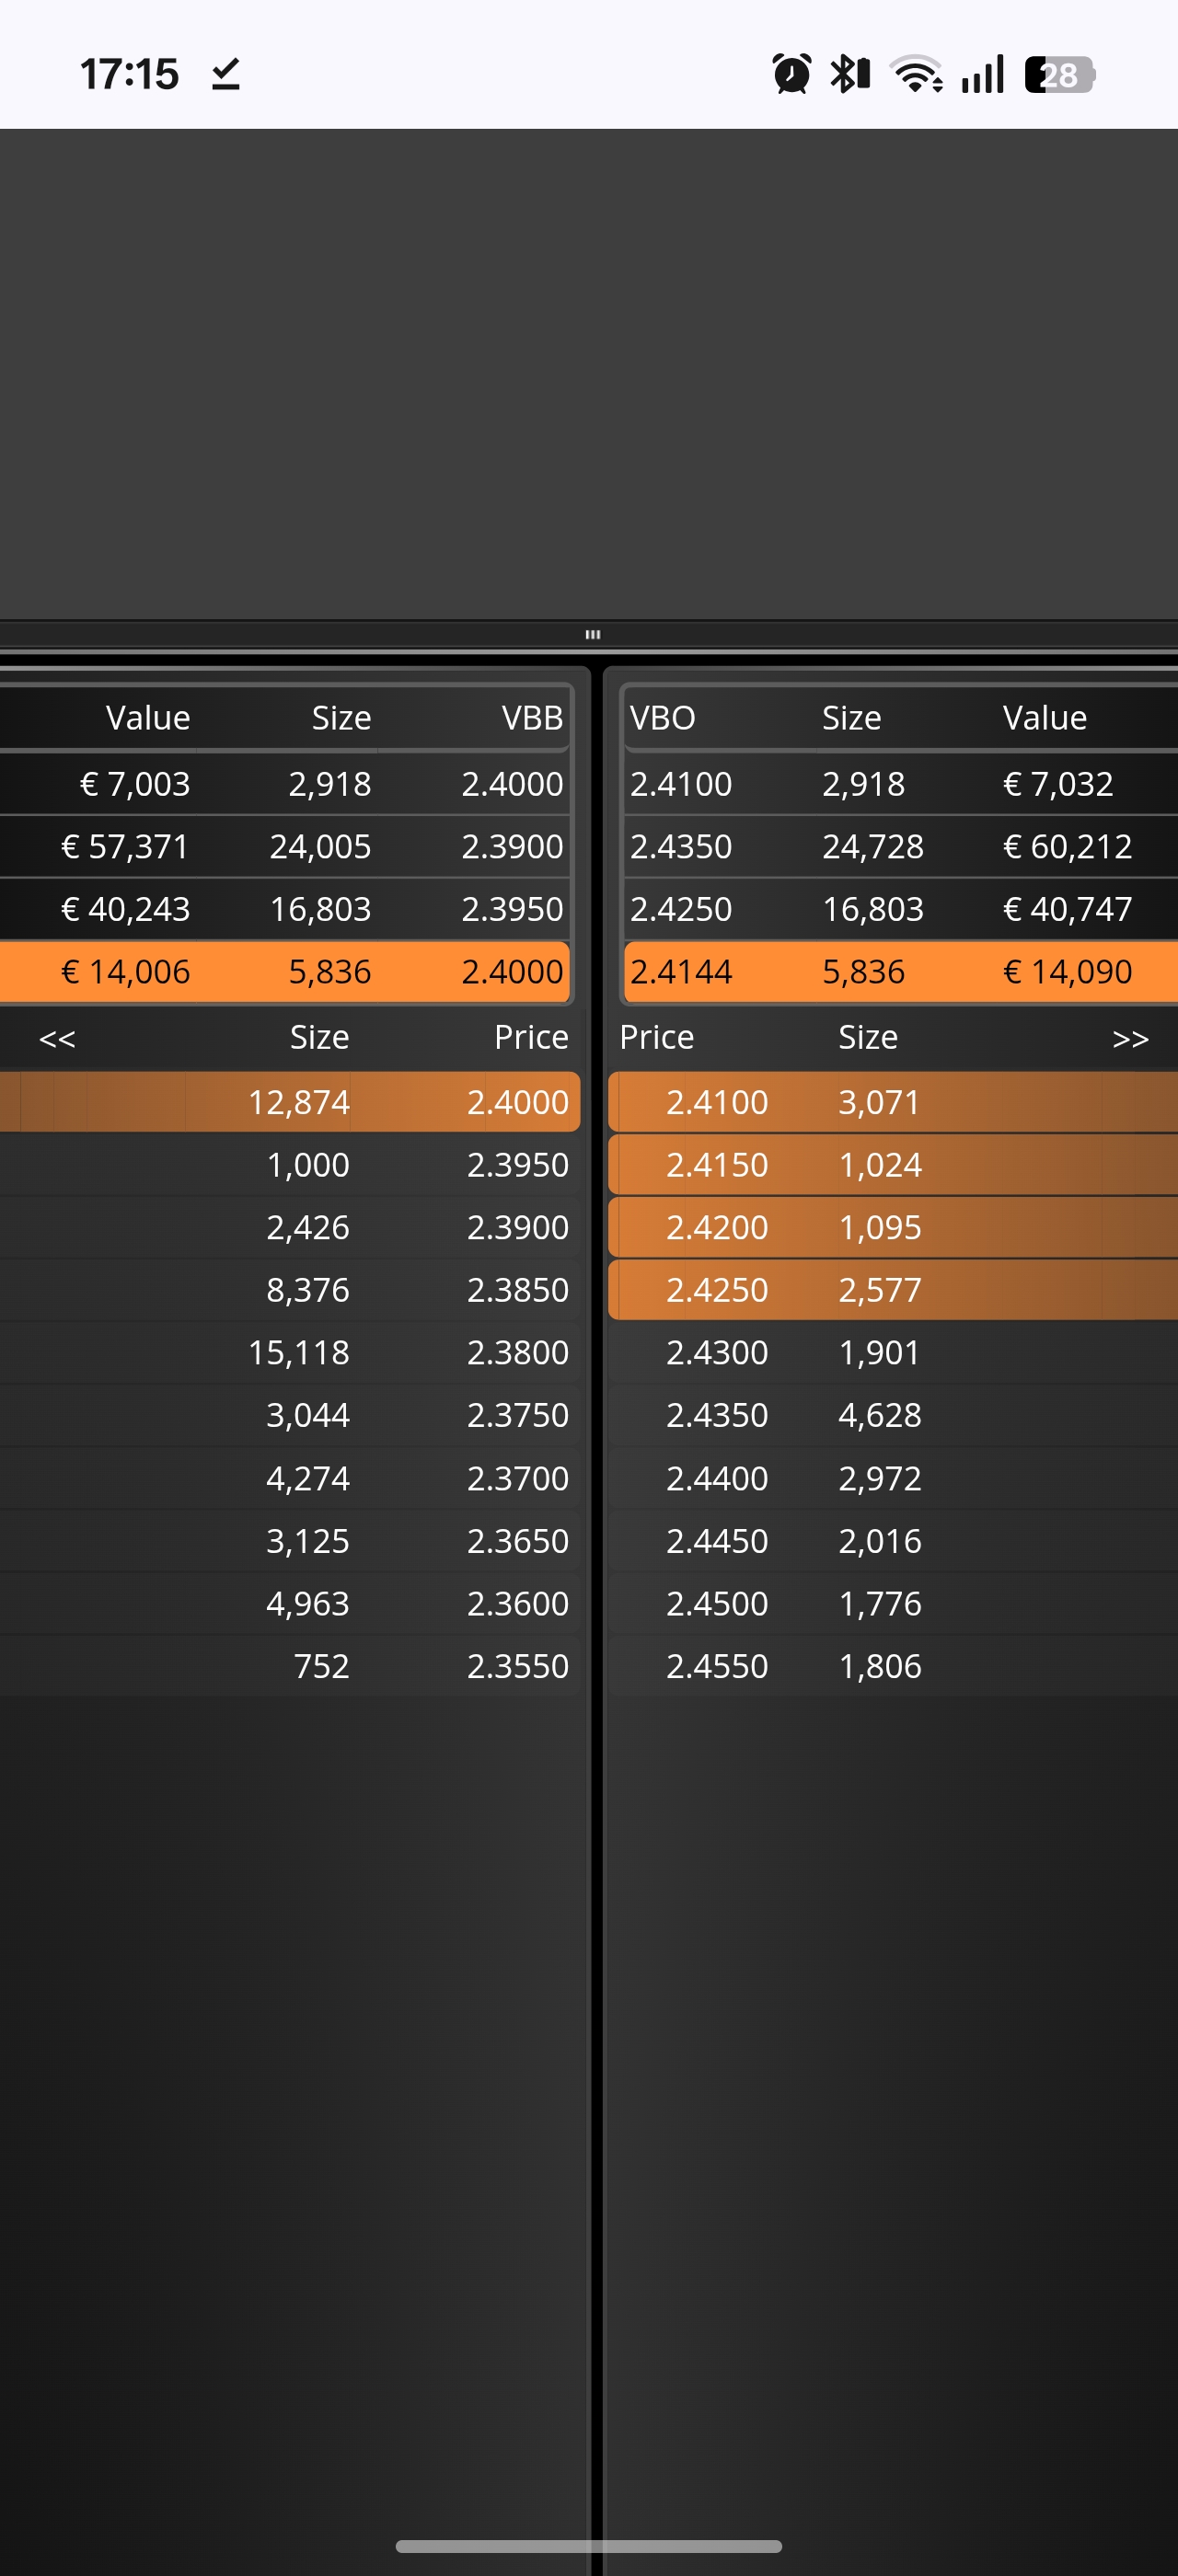Tap the Bluetooth status icon
This screenshot has height=2576, width=1178.
(850, 74)
